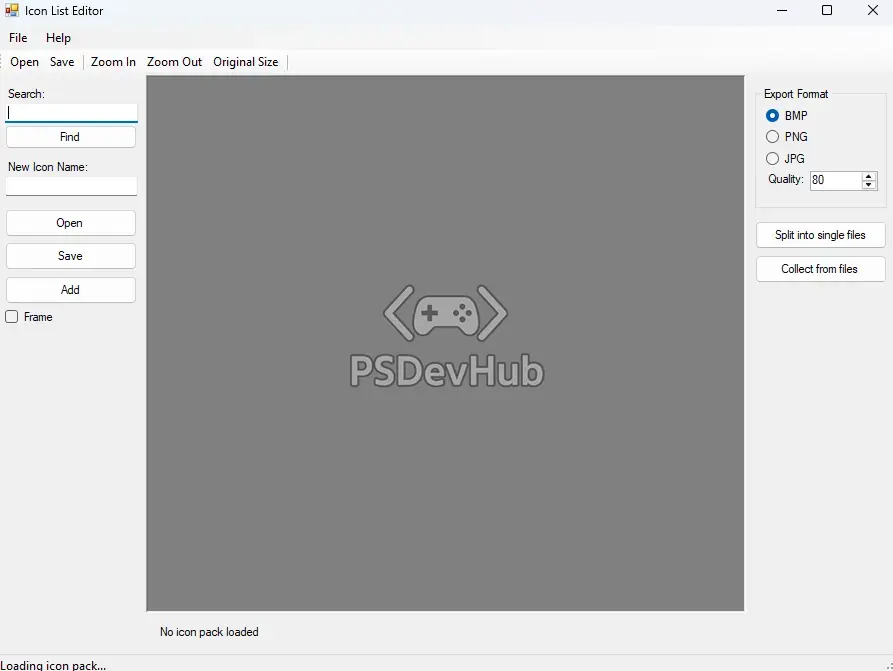Click Zoom In toolbar item
The width and height of the screenshot is (893, 671).
pyautogui.click(x=113, y=62)
